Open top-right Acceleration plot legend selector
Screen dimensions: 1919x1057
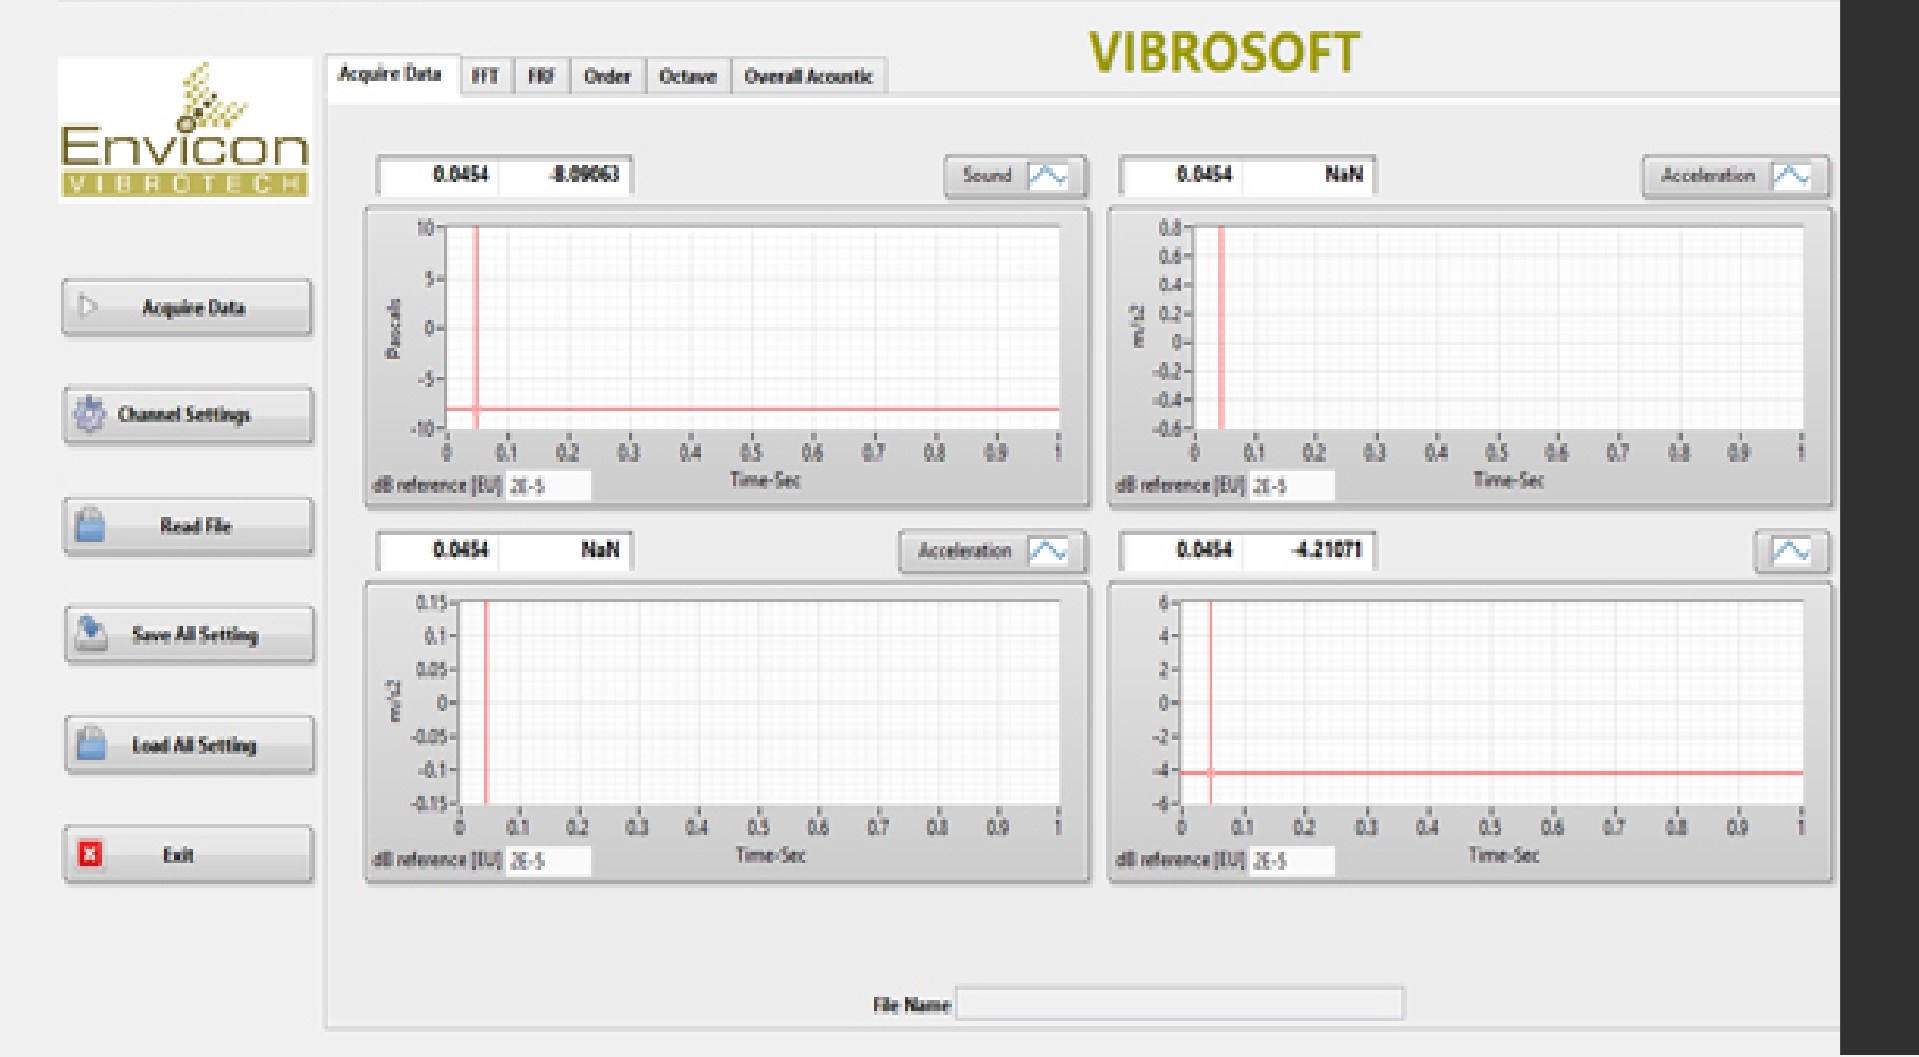tap(1707, 176)
